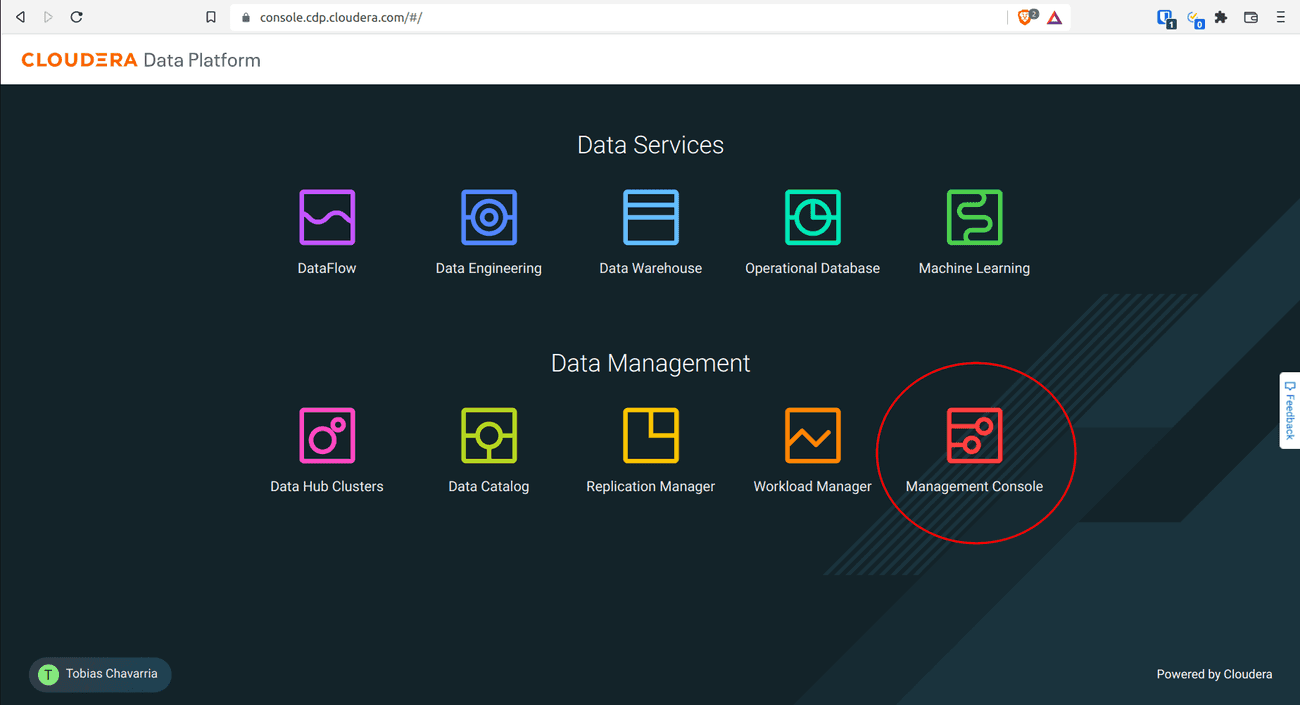This screenshot has width=1300, height=705.
Task: Click the Brave Shields lion icon
Action: tap(1026, 16)
